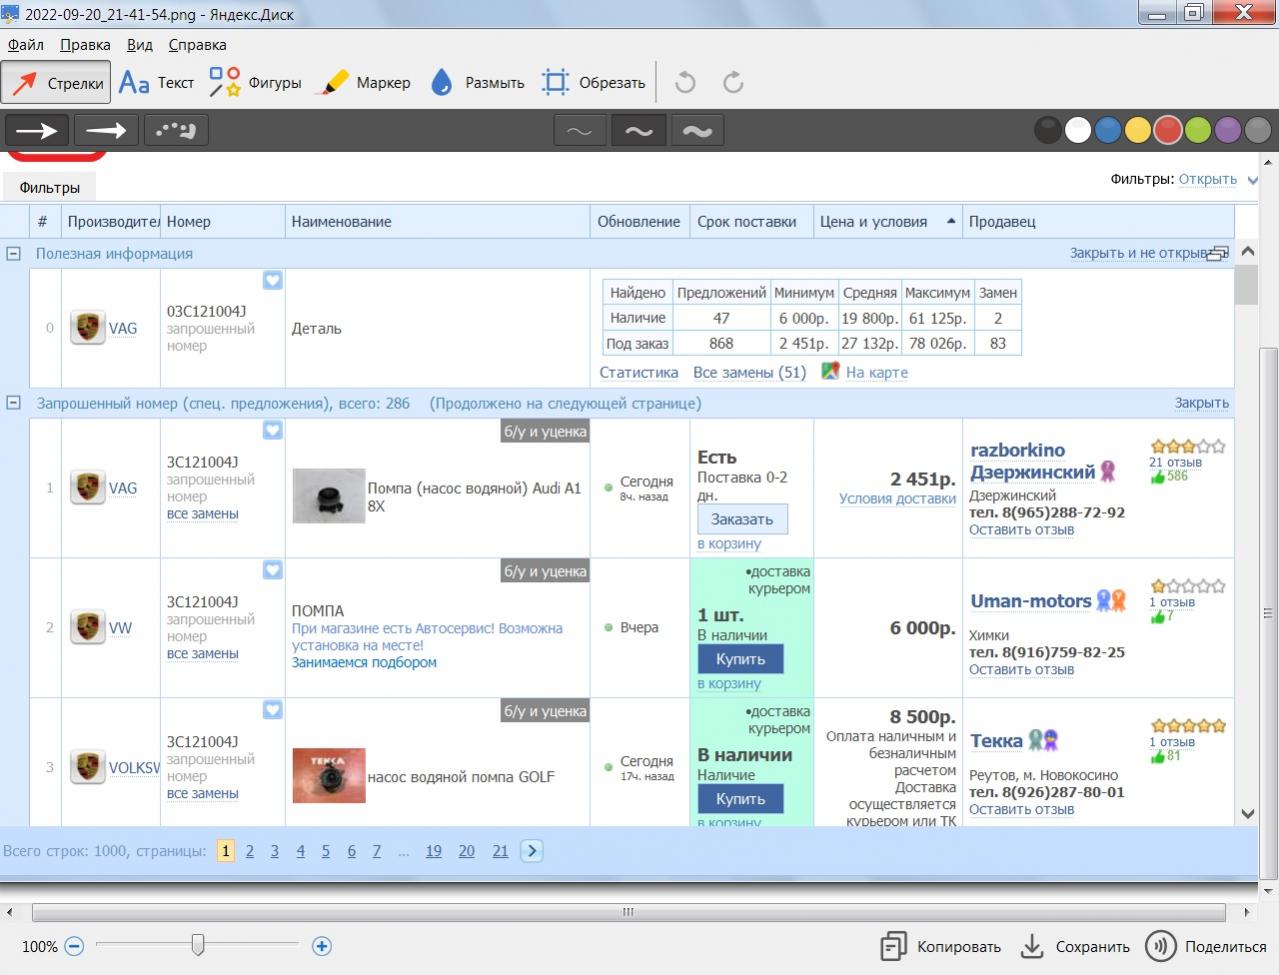Pick the gray color swatch

click(1258, 130)
